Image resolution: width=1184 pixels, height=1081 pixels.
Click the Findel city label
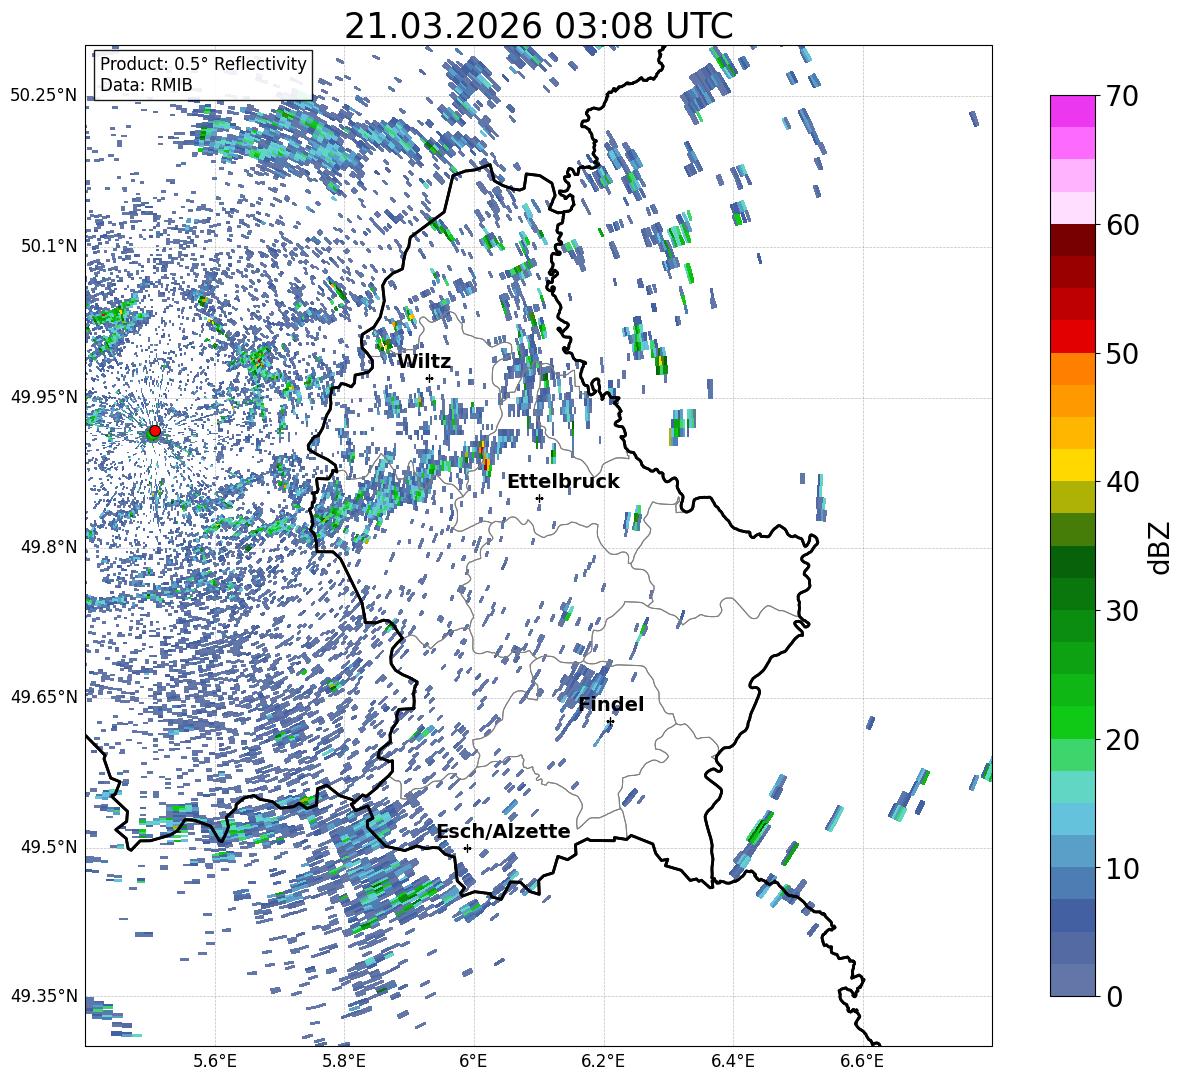[611, 704]
